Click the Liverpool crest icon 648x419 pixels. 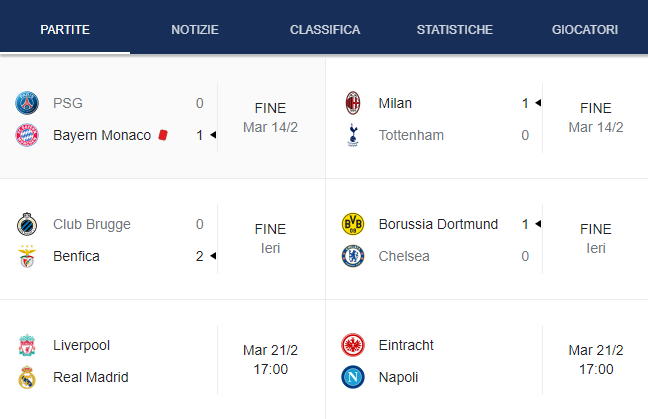coord(27,345)
